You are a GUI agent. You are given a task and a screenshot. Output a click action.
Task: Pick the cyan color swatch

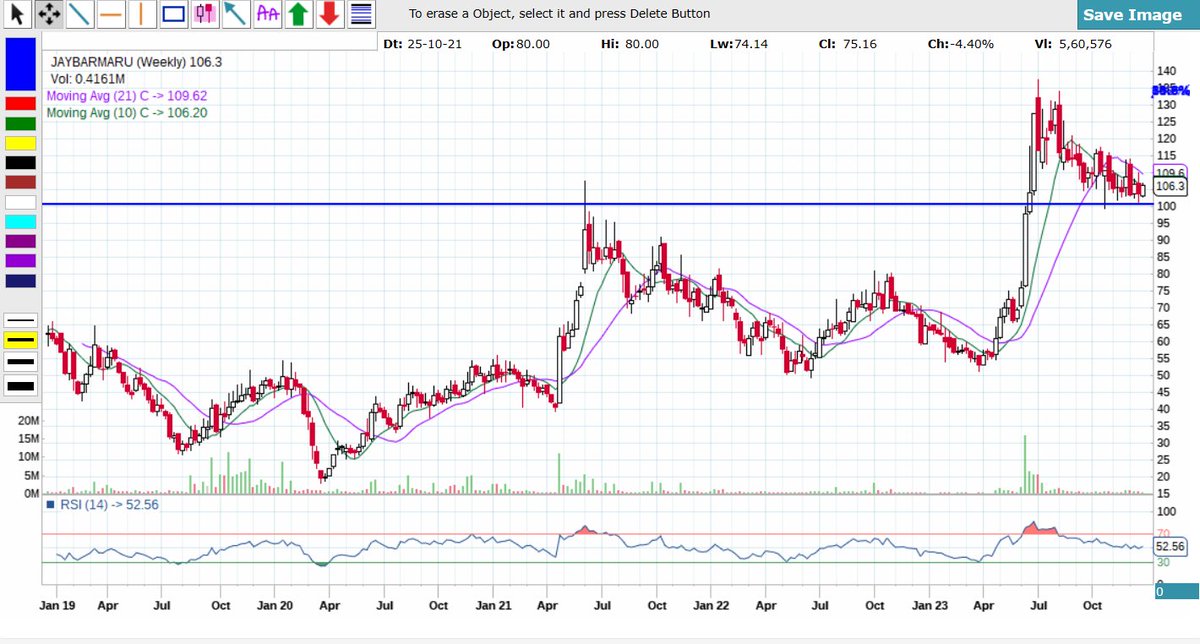21,221
